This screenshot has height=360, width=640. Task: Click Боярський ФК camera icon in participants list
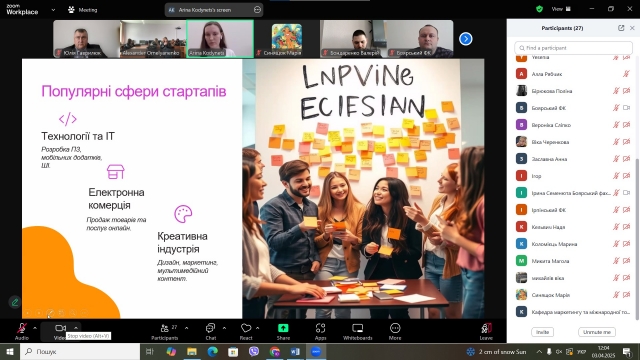click(627, 108)
